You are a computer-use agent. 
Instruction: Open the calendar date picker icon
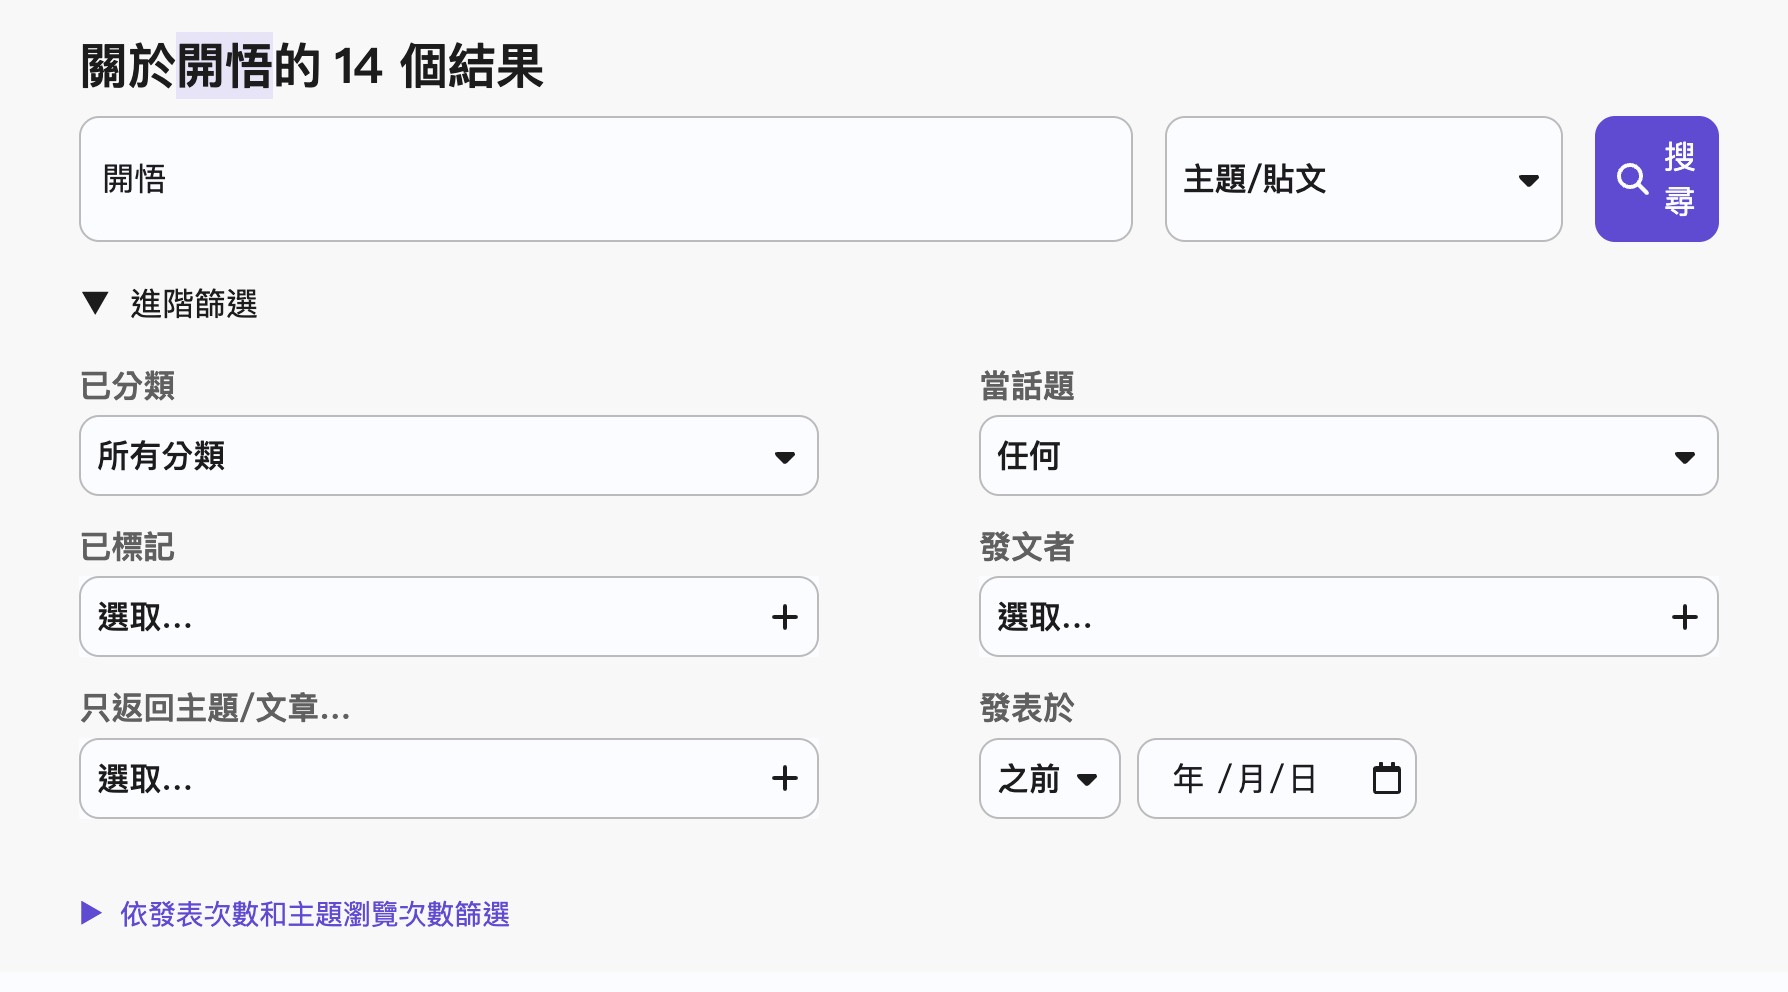pyautogui.click(x=1386, y=778)
